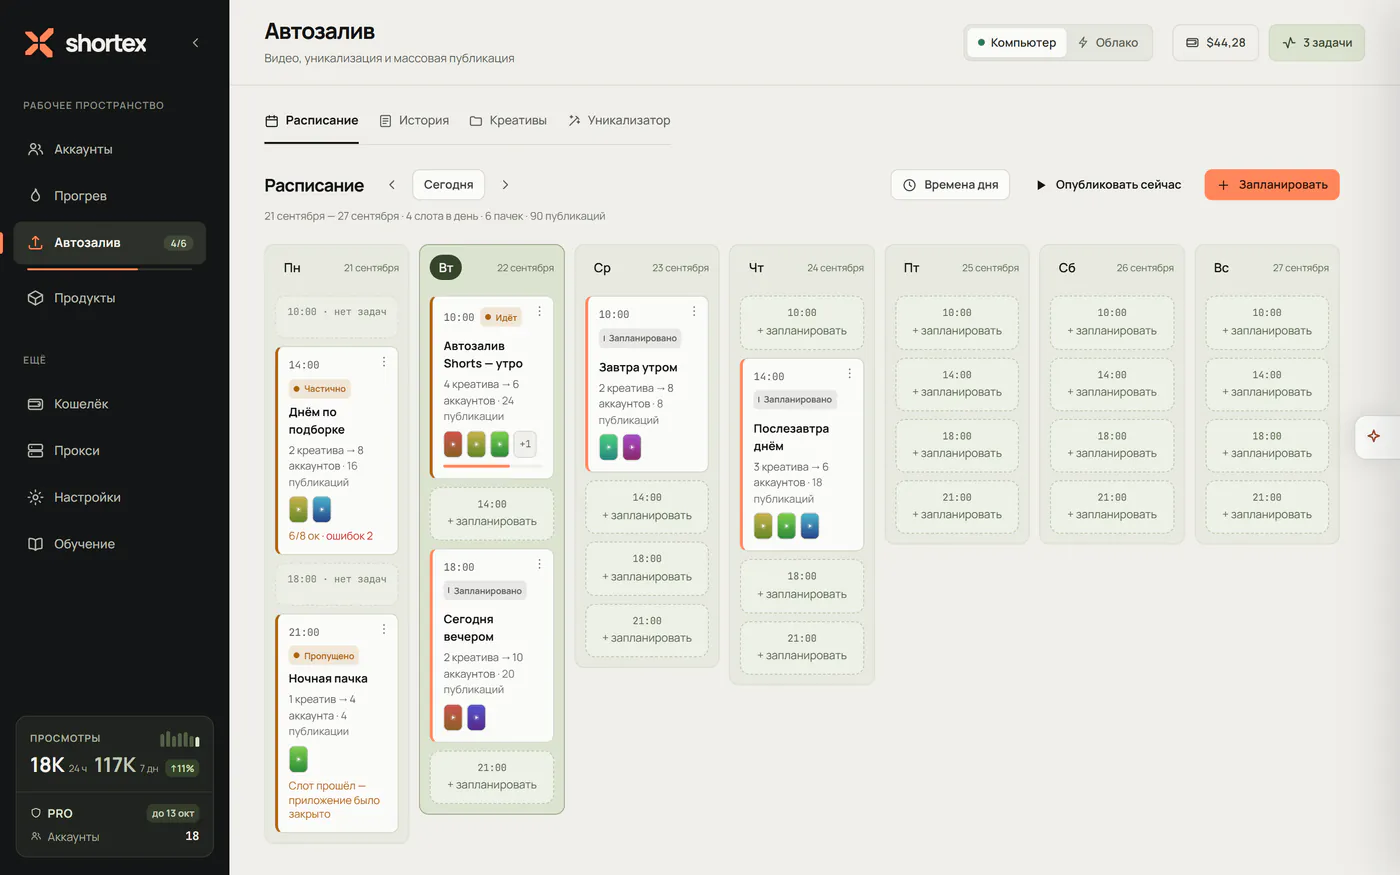Go to the next week

point(505,185)
